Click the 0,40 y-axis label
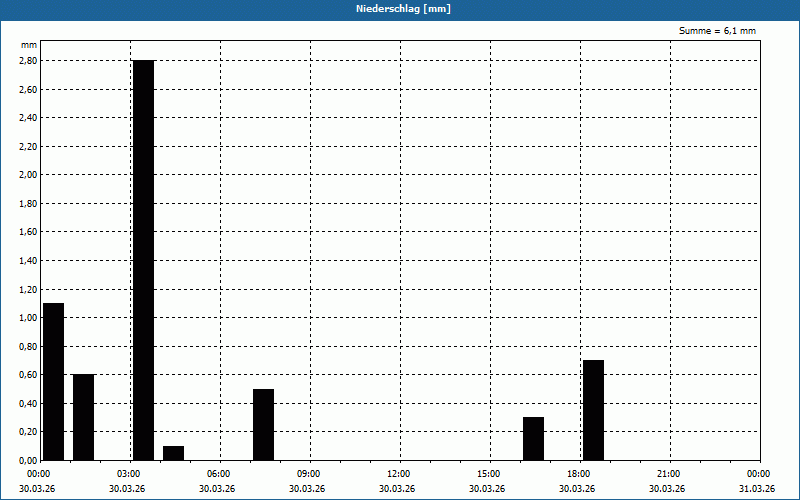Screen dimensions: 800x500 pyautogui.click(x=29, y=404)
